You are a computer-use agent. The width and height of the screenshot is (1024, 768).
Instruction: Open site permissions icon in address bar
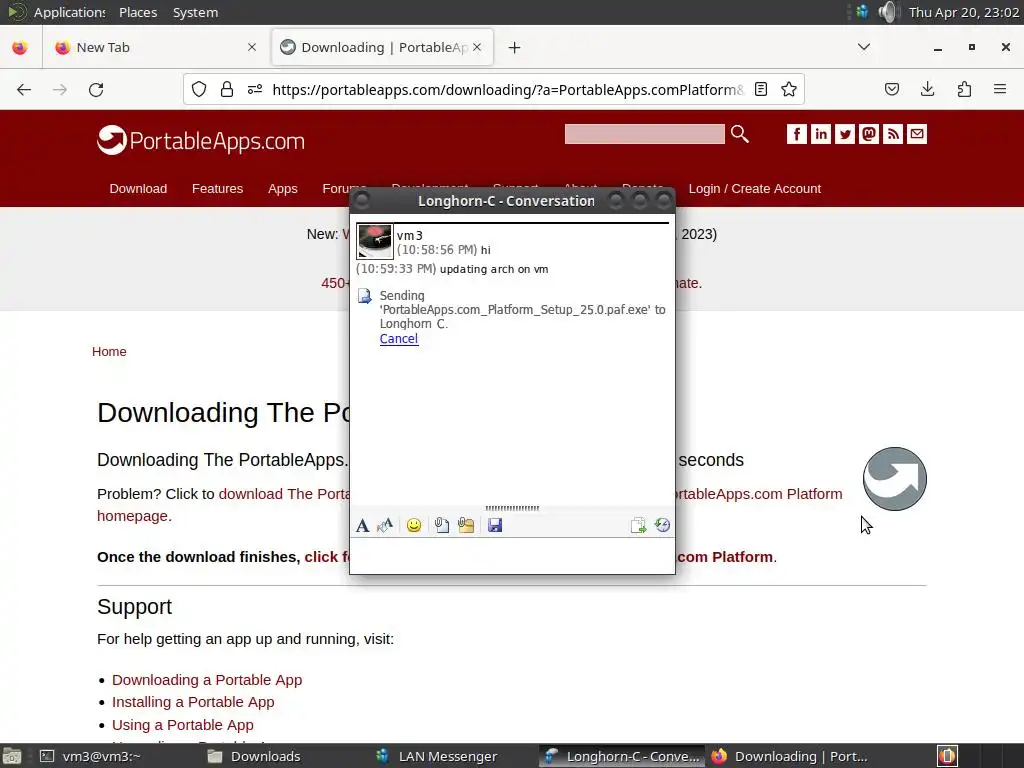coord(255,89)
